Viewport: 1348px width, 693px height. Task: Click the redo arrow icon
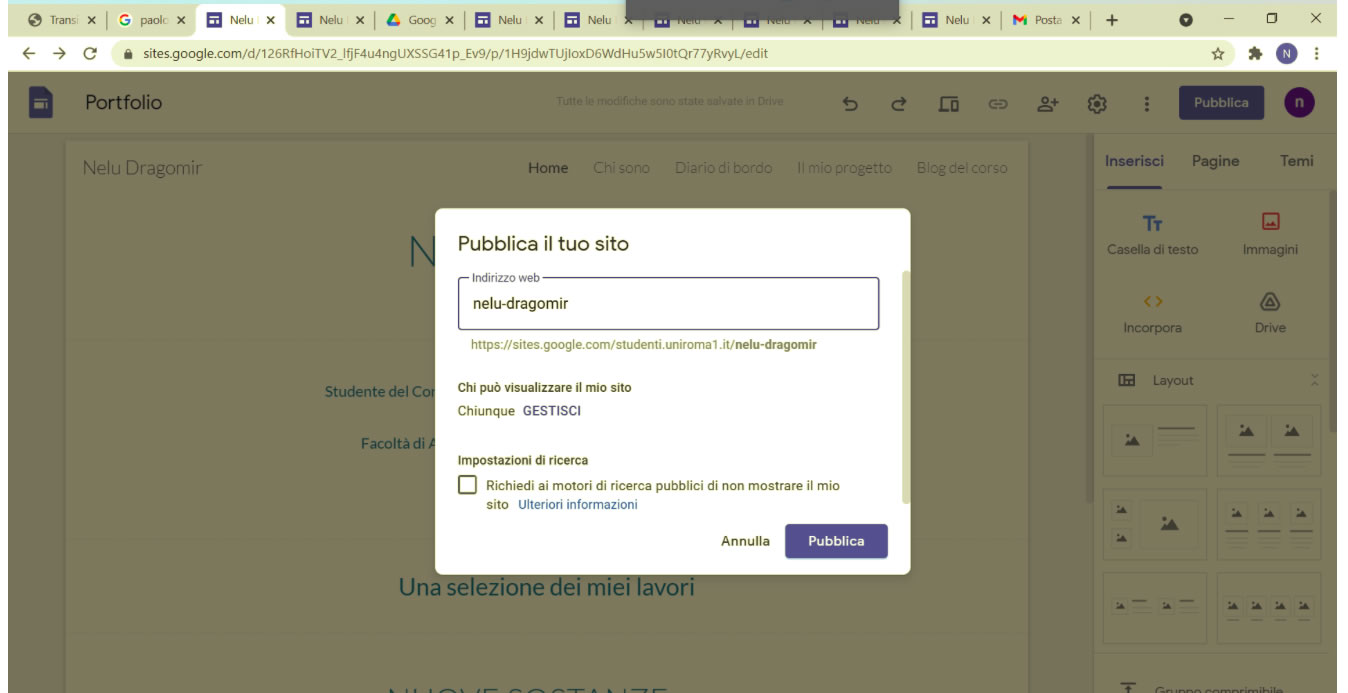pyautogui.click(x=898, y=103)
